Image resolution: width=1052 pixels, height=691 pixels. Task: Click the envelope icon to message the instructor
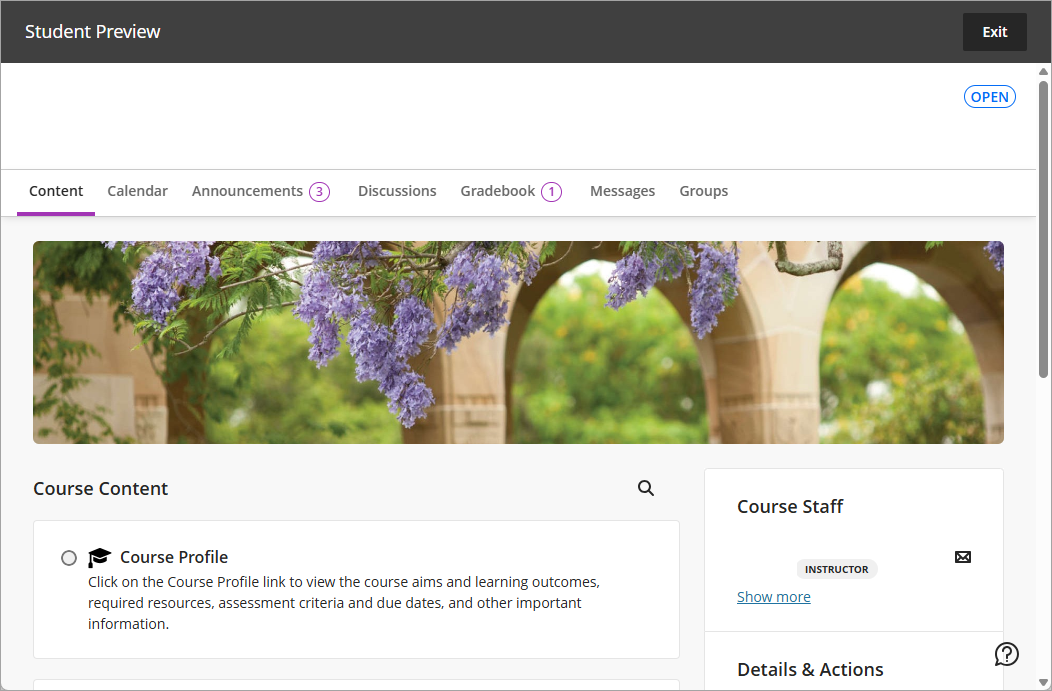pyautogui.click(x=963, y=557)
